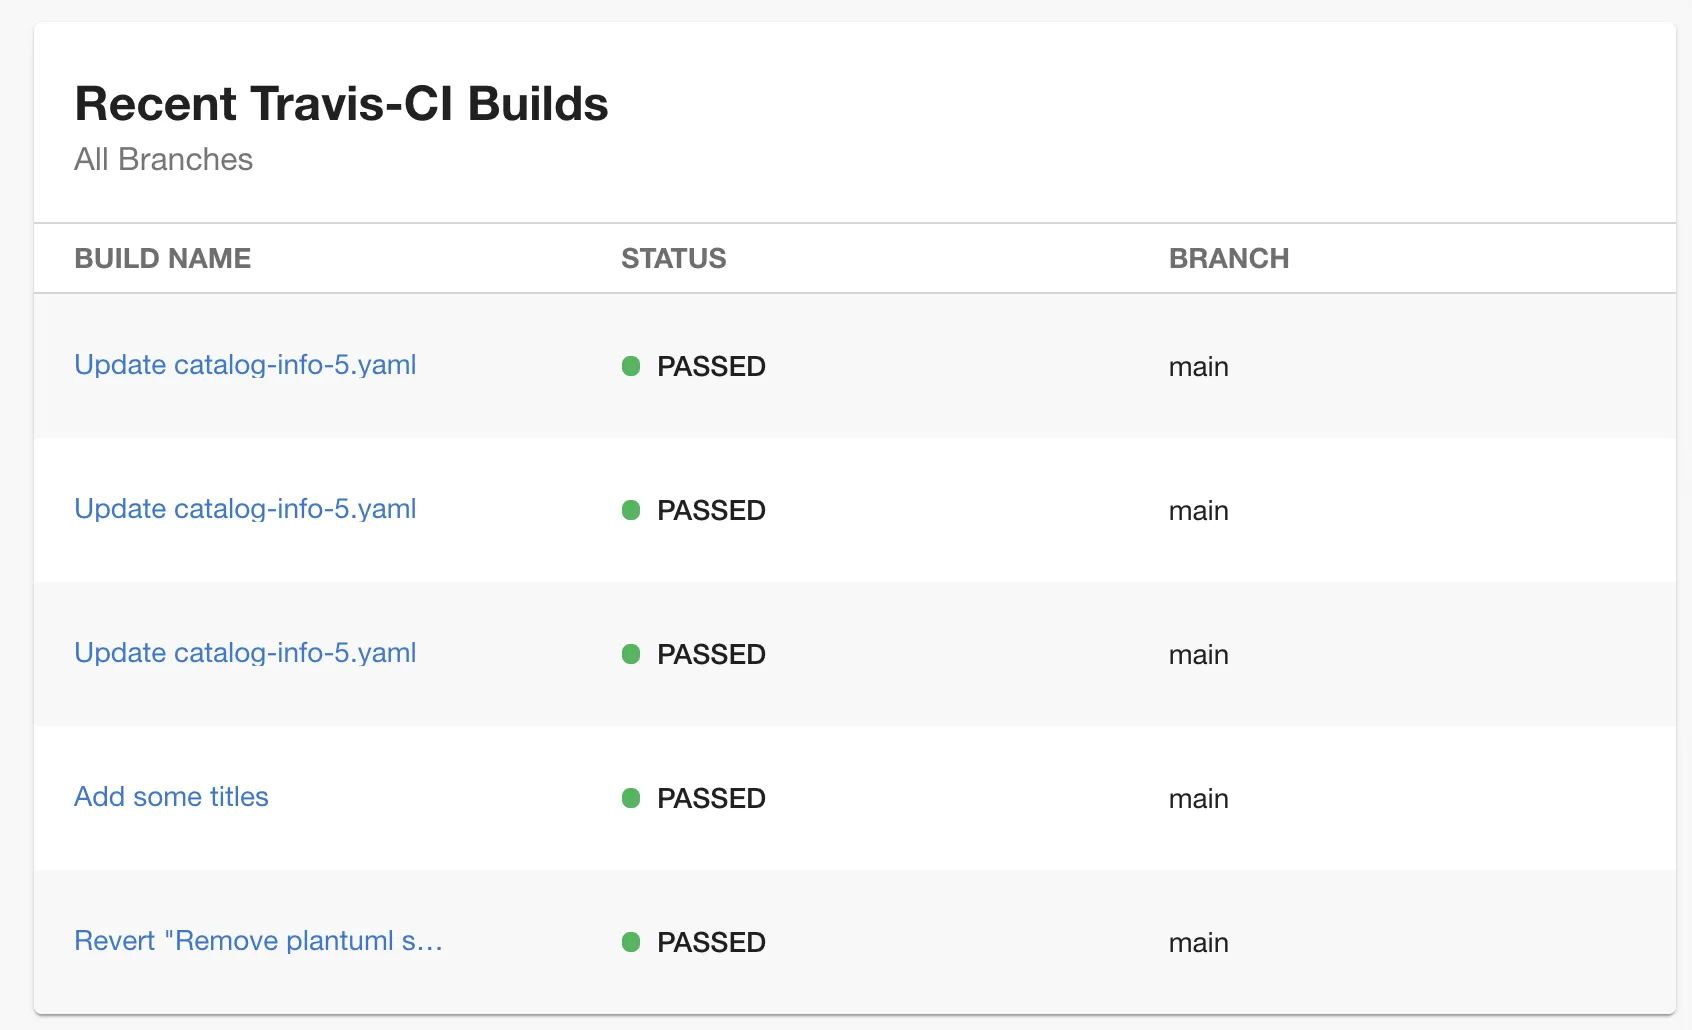Open the third Update catalog-info-5.yaml build link
The image size is (1692, 1030).
click(x=245, y=653)
